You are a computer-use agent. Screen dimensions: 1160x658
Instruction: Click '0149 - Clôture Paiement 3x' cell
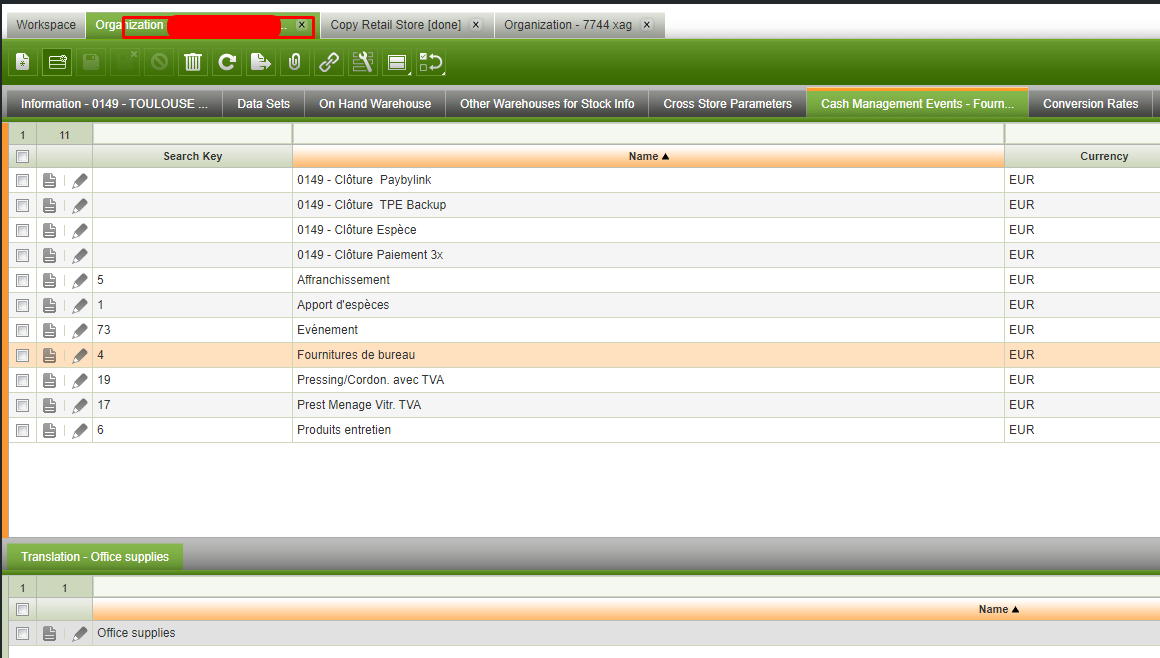tap(648, 255)
